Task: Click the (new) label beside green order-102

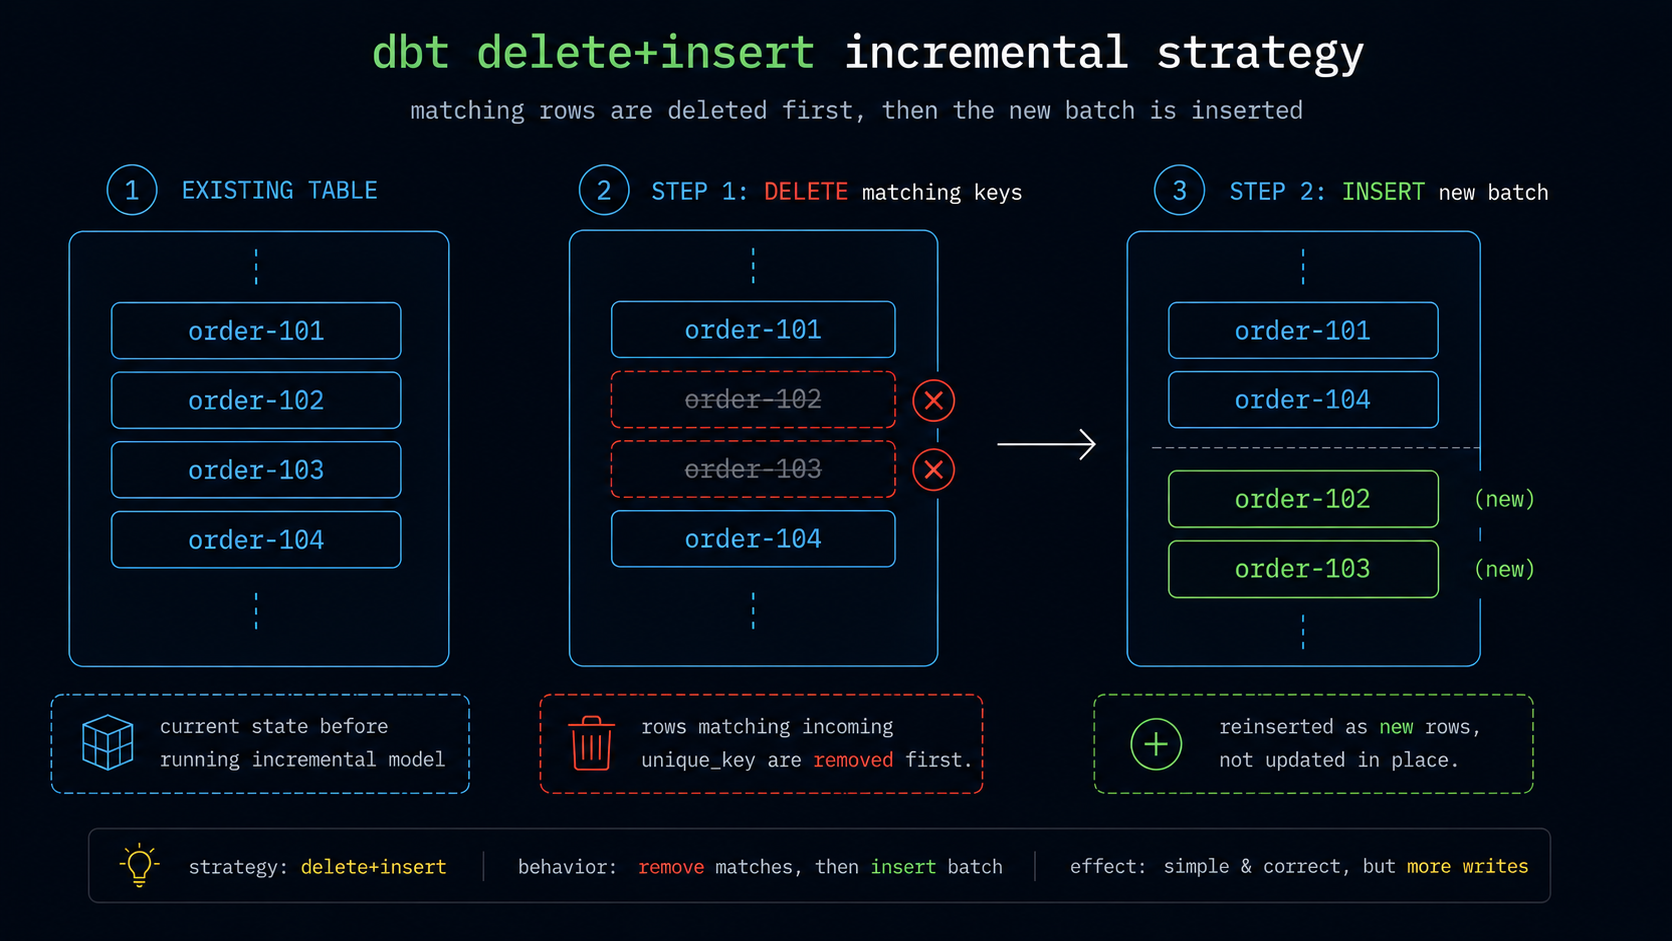Action: [1504, 499]
